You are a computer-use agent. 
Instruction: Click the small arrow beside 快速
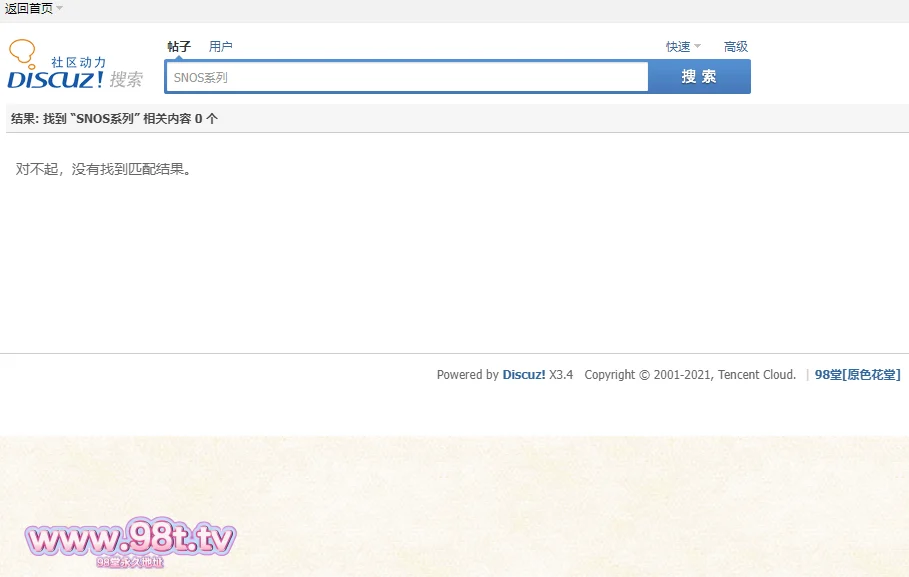point(697,46)
